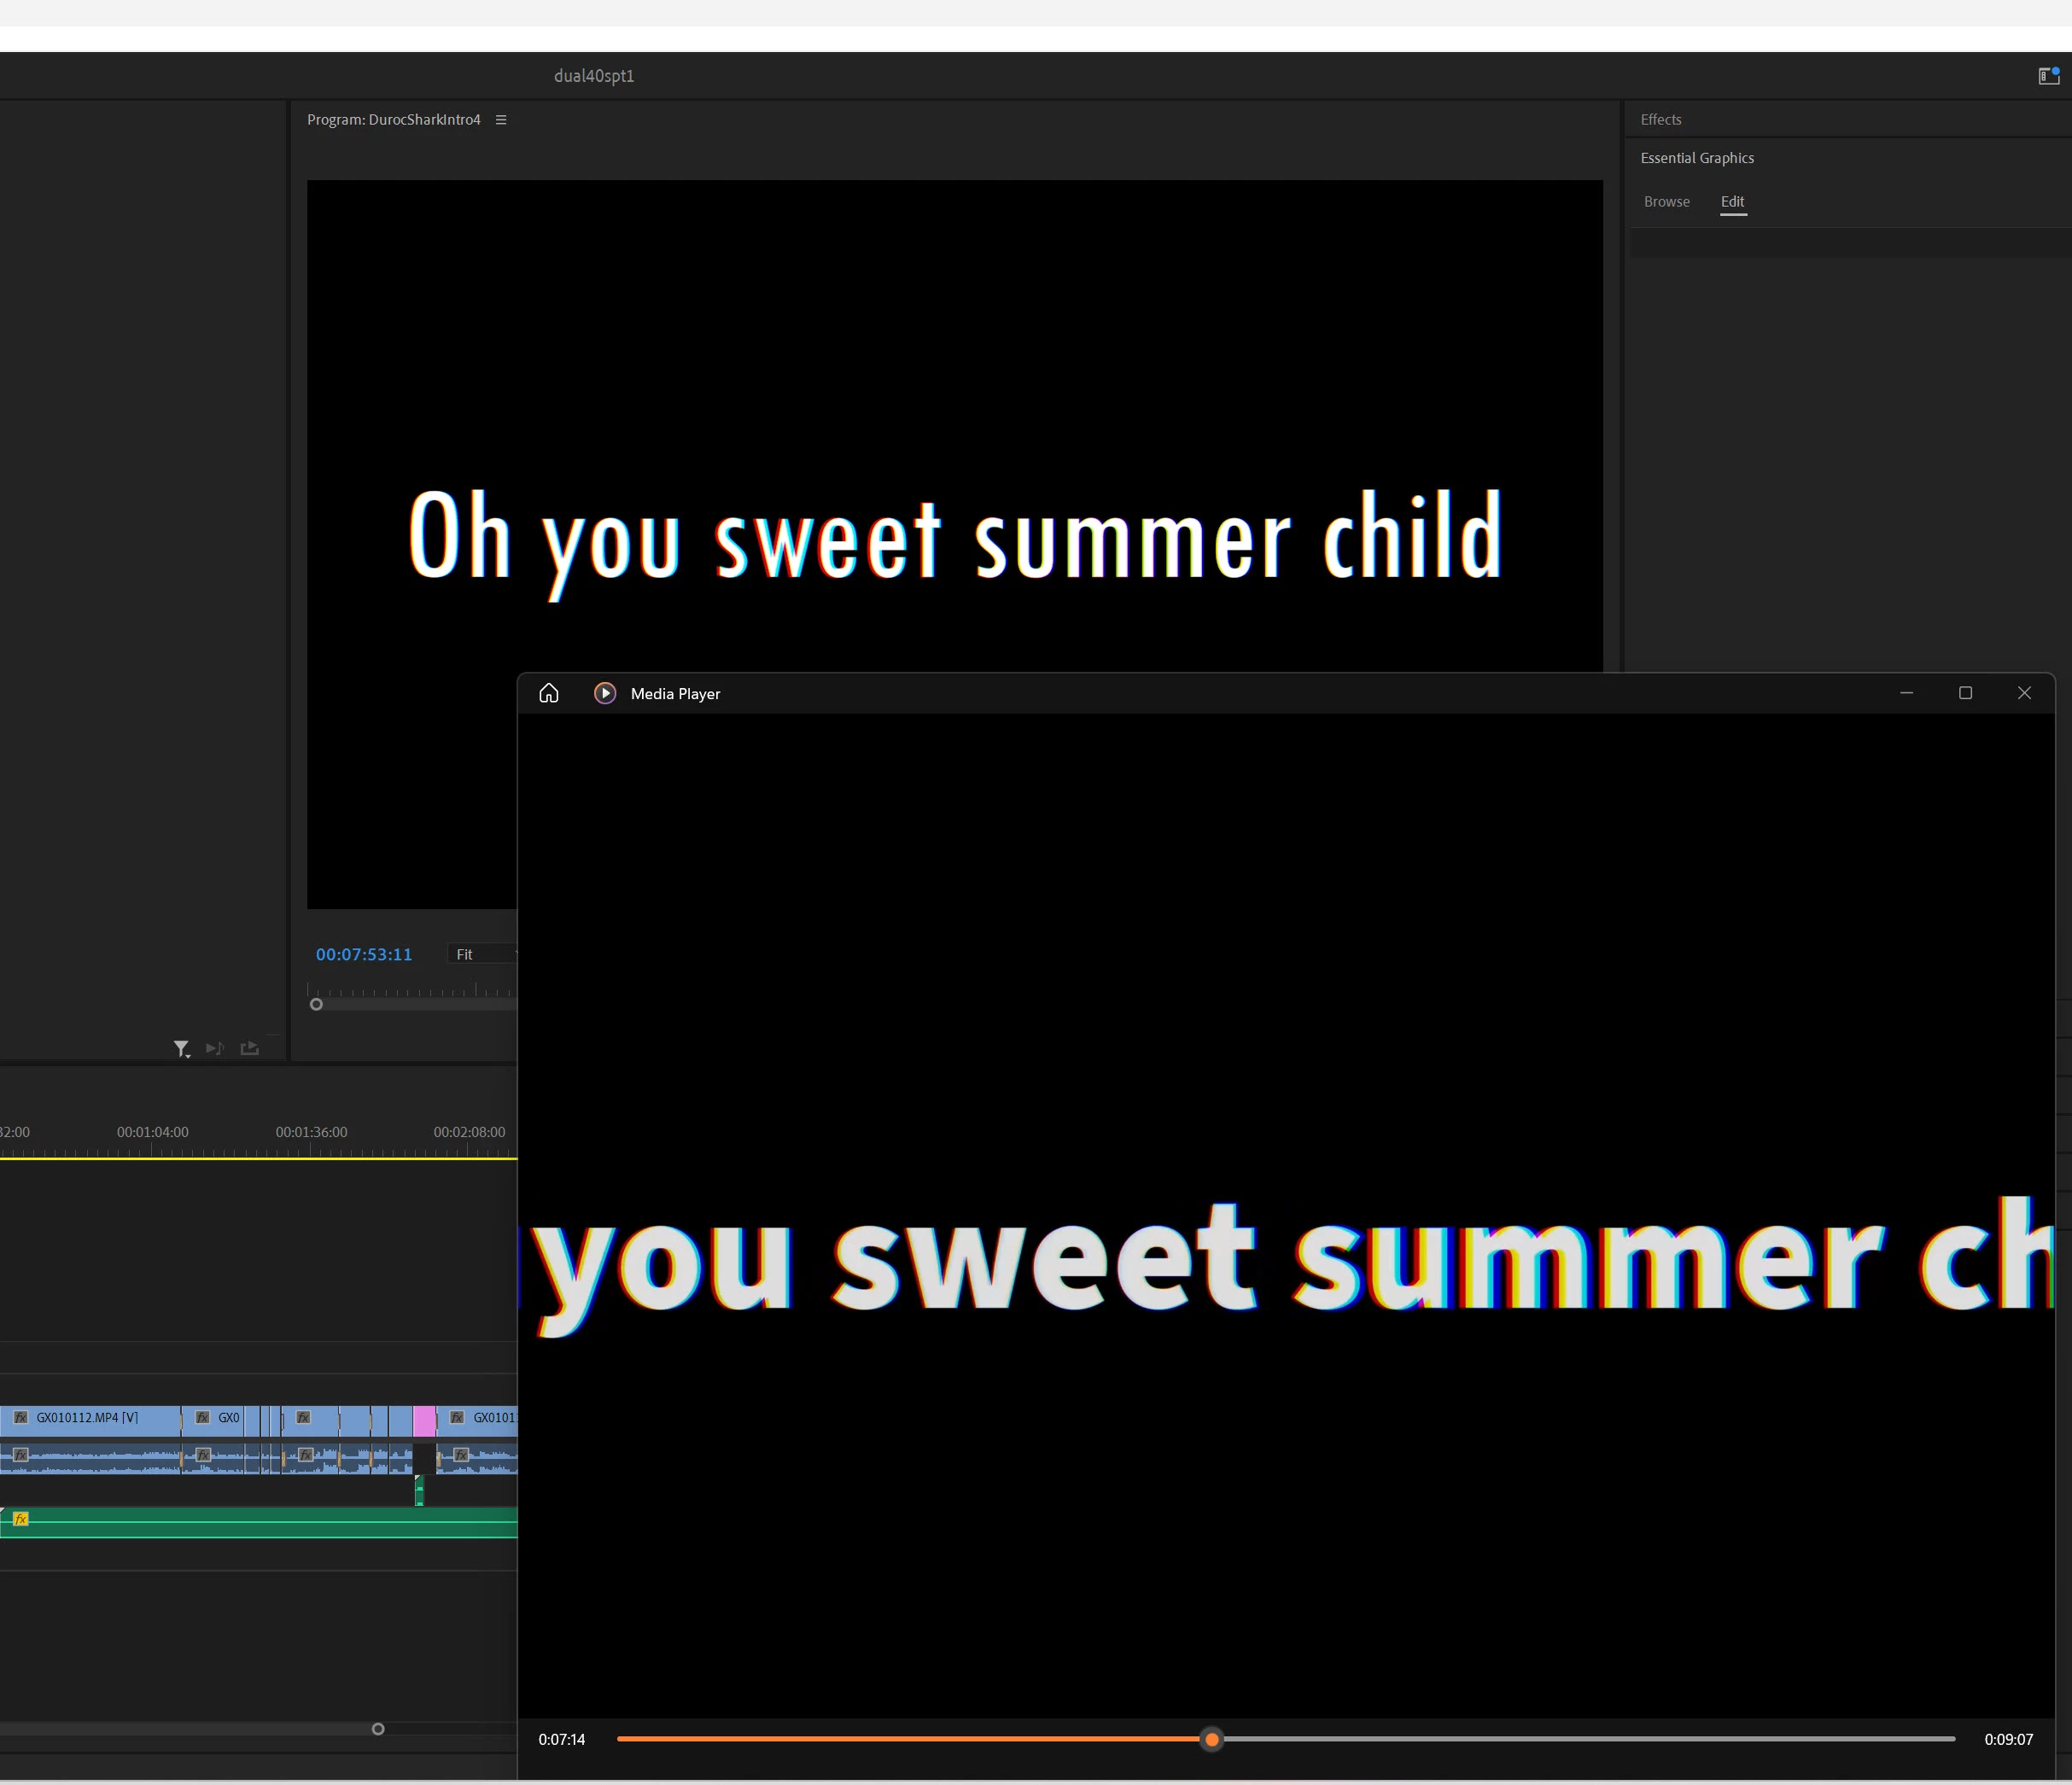Switch to the Browse tab

click(1666, 202)
